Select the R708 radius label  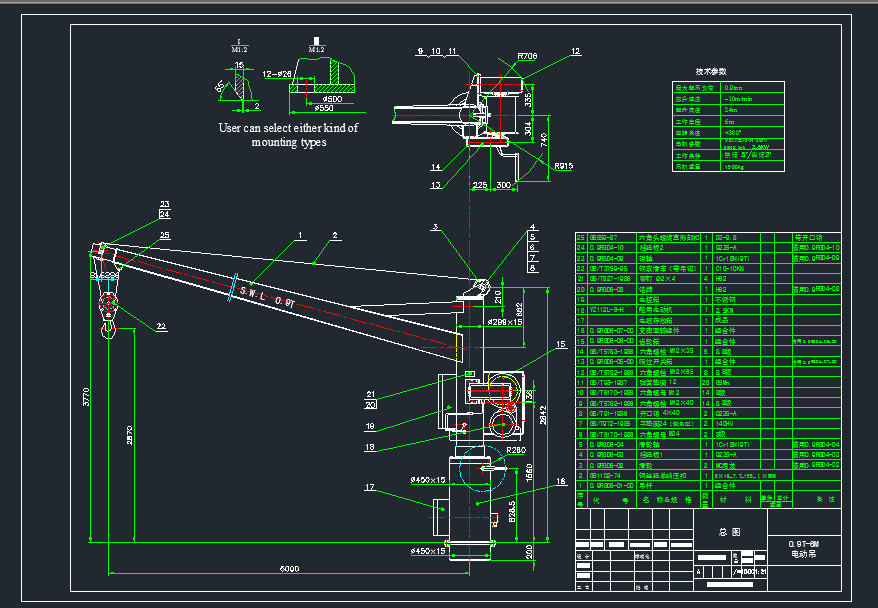tap(527, 56)
